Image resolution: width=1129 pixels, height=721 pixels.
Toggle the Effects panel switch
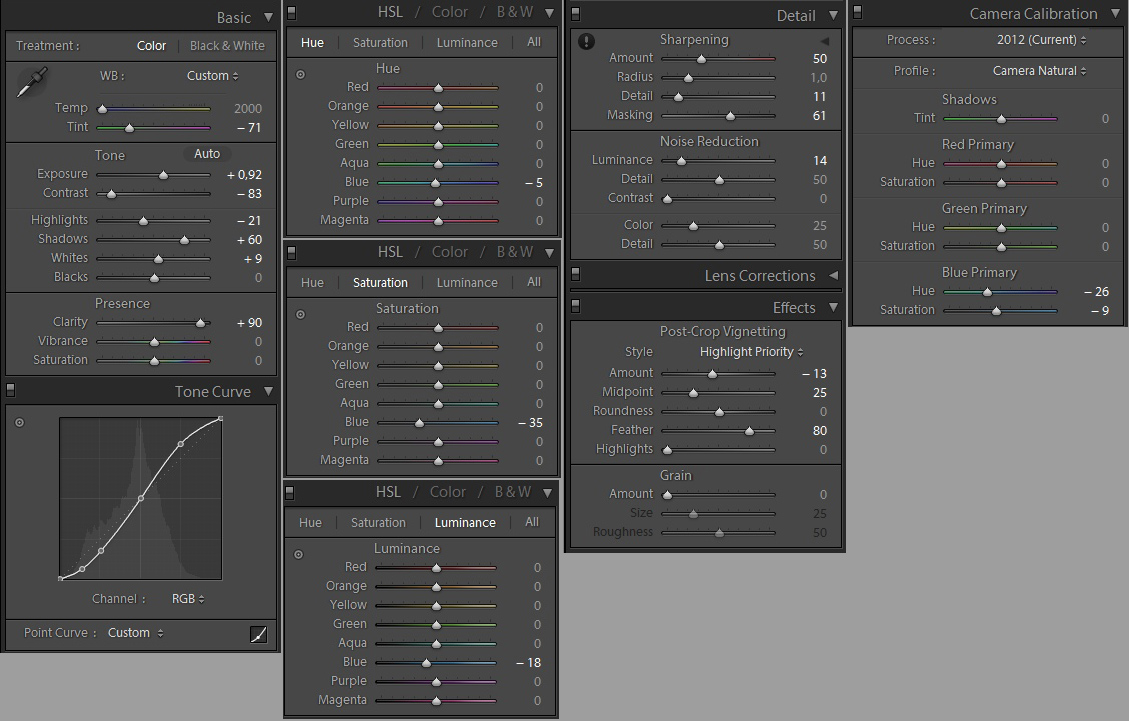click(575, 306)
